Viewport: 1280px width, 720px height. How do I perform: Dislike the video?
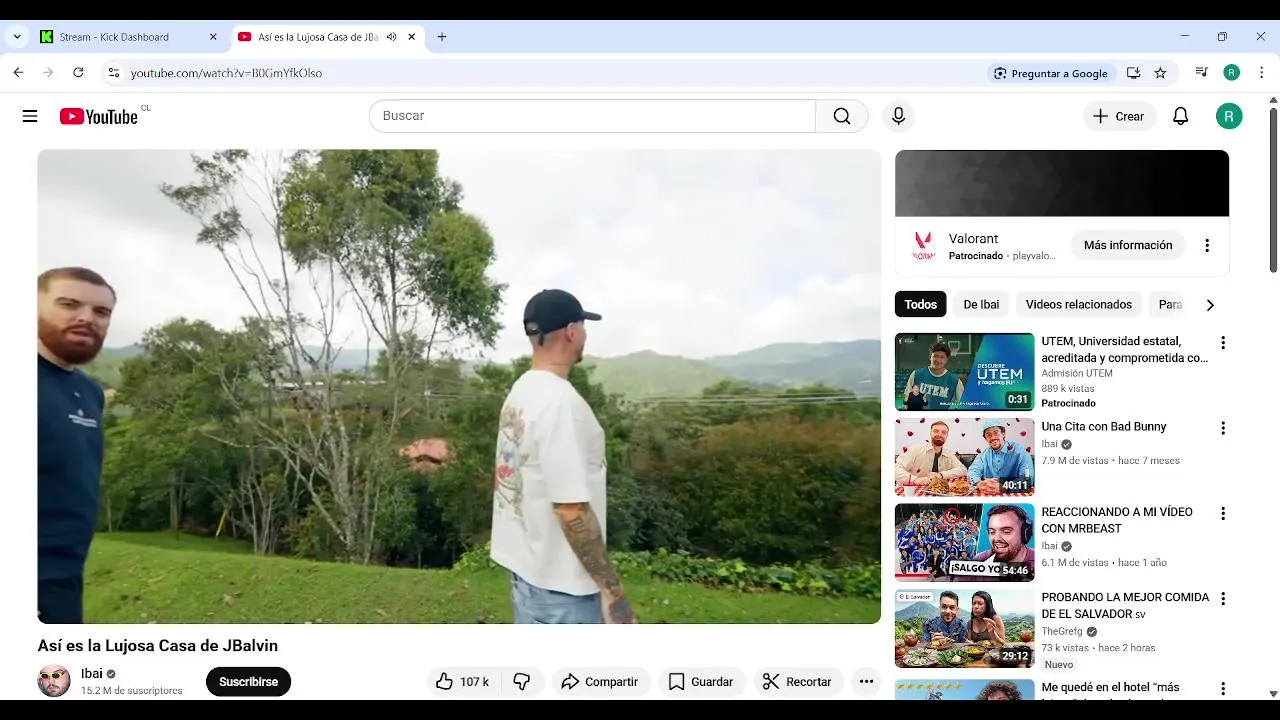522,682
